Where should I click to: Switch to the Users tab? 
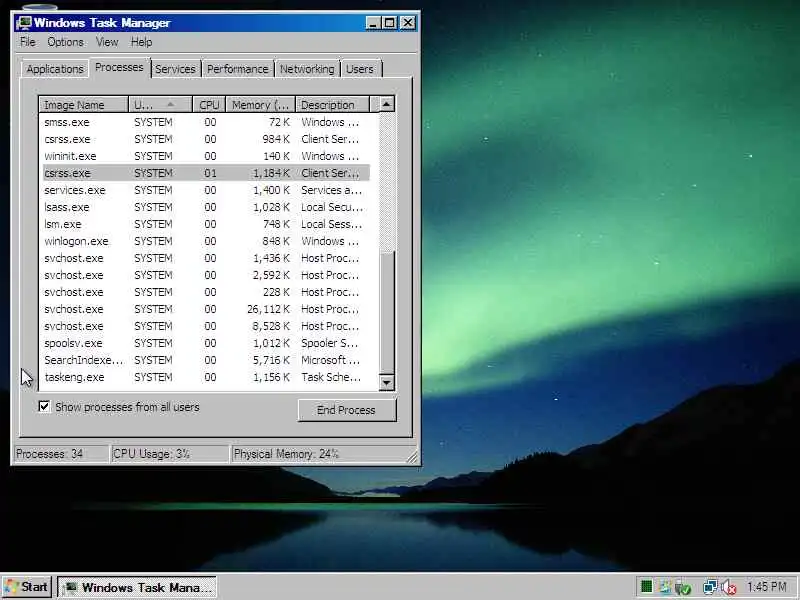coord(360,69)
